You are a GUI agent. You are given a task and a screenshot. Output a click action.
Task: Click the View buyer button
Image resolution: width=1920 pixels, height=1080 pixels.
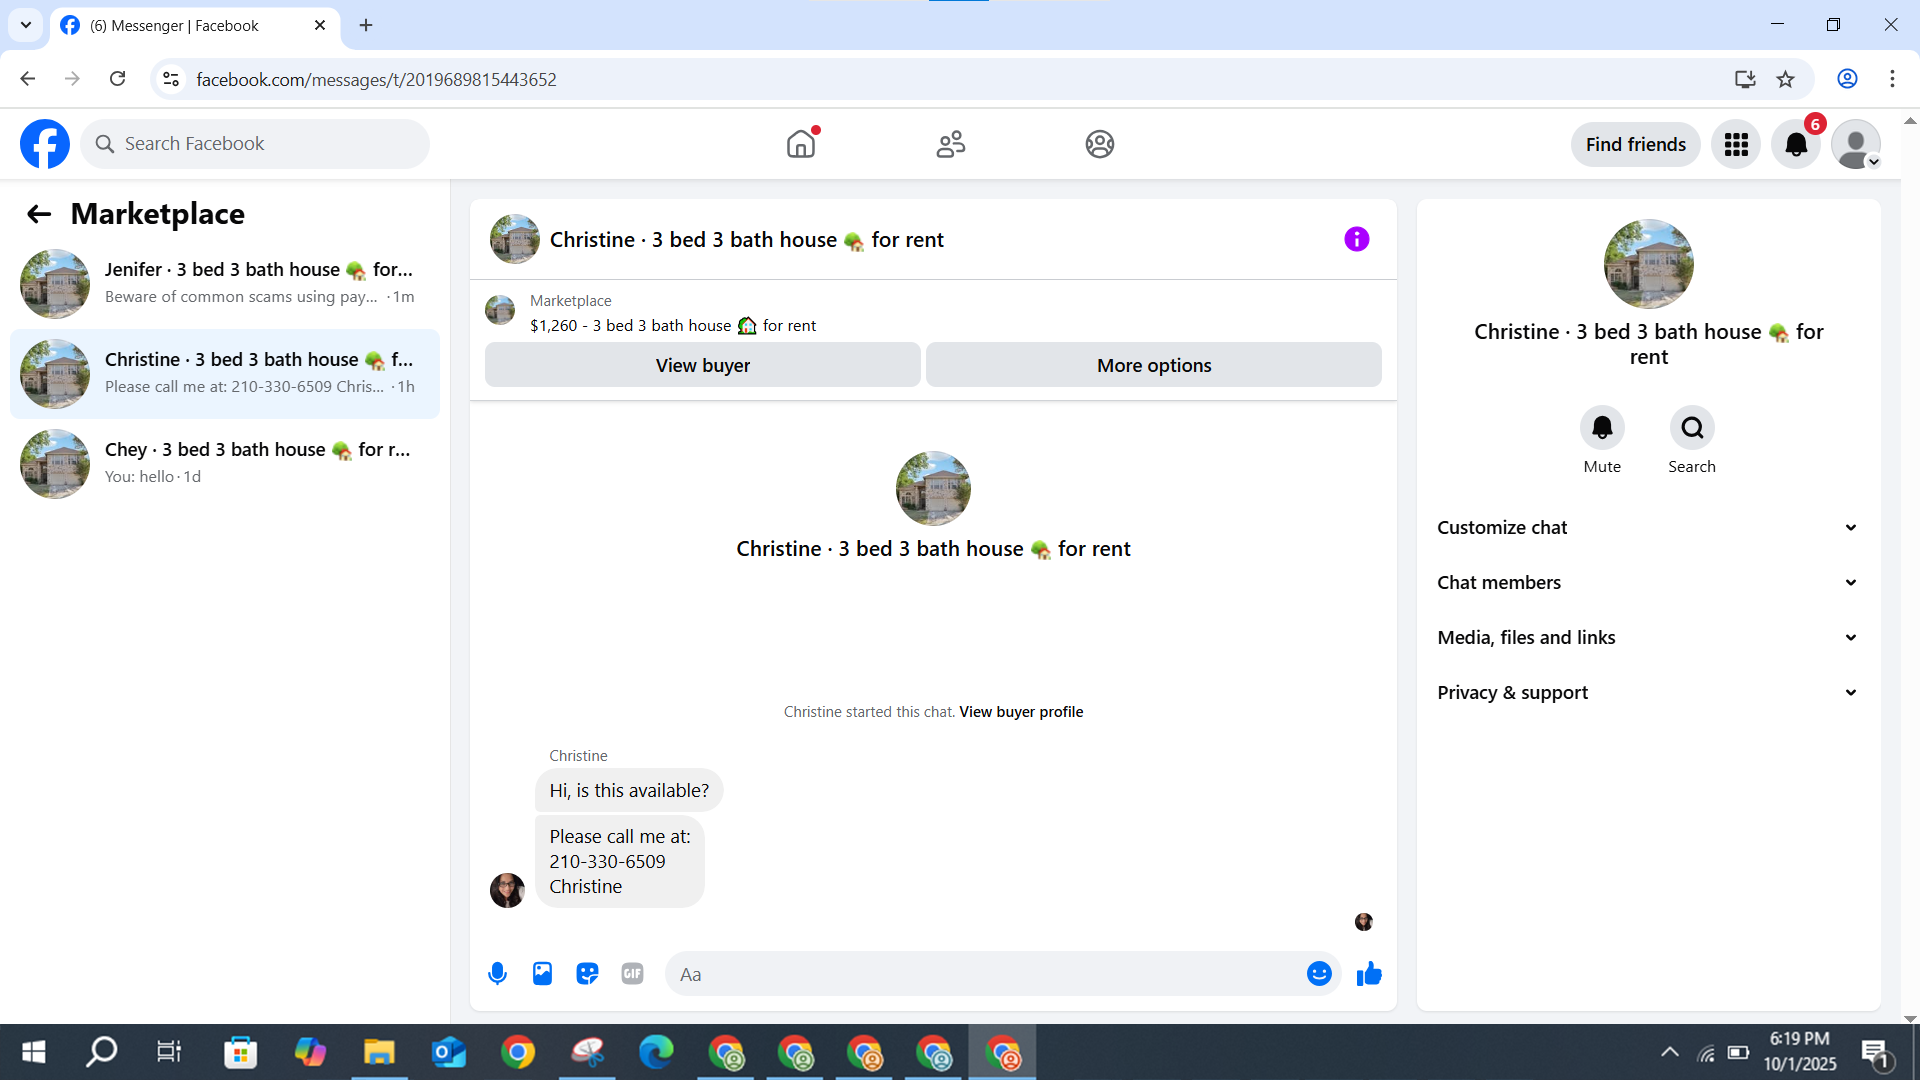[x=702, y=365]
